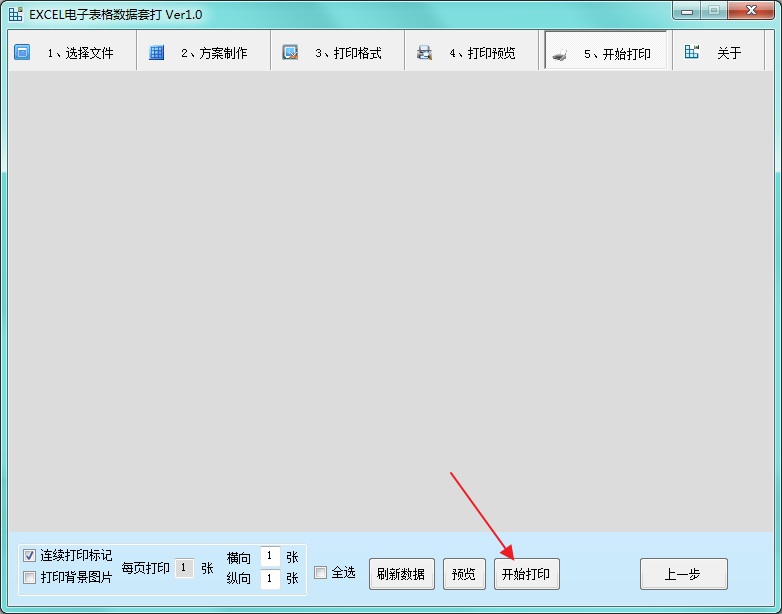Screen dimensions: 782x614
Task: Switch to the 2、方案制作 tab
Action: [203, 50]
